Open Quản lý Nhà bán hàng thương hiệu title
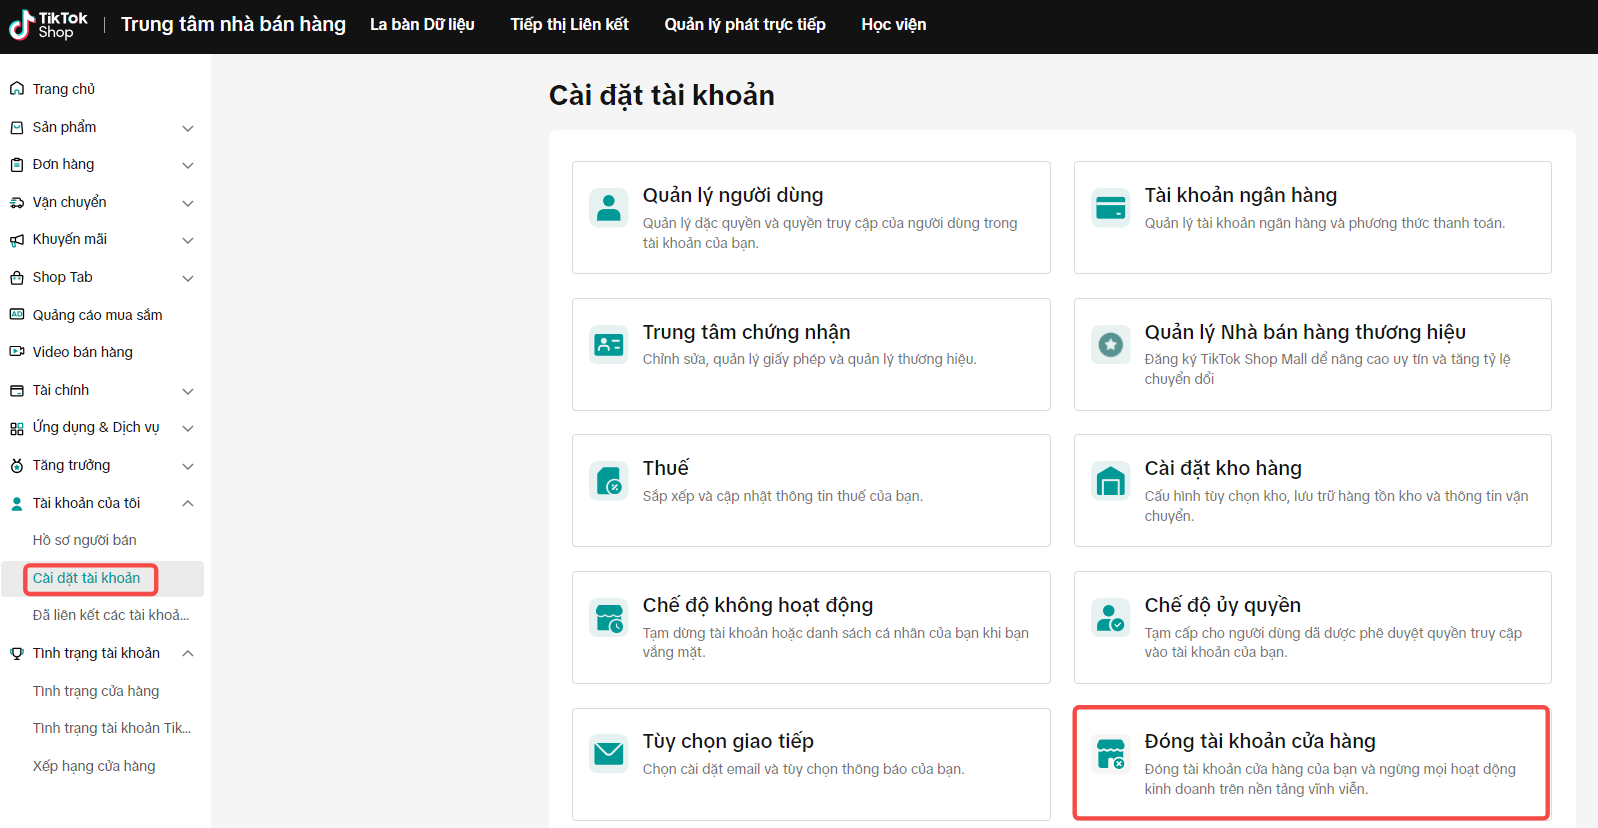 (x=1305, y=332)
